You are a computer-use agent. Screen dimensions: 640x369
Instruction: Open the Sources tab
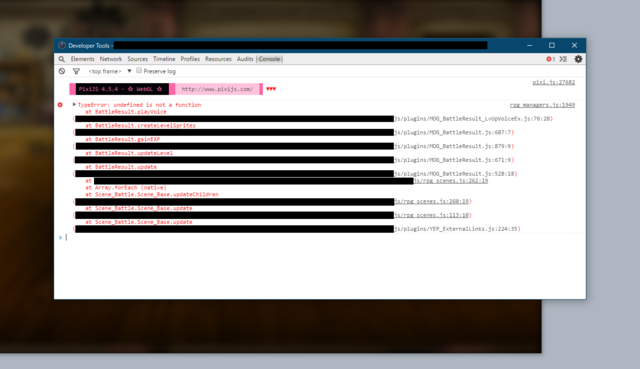pos(138,59)
